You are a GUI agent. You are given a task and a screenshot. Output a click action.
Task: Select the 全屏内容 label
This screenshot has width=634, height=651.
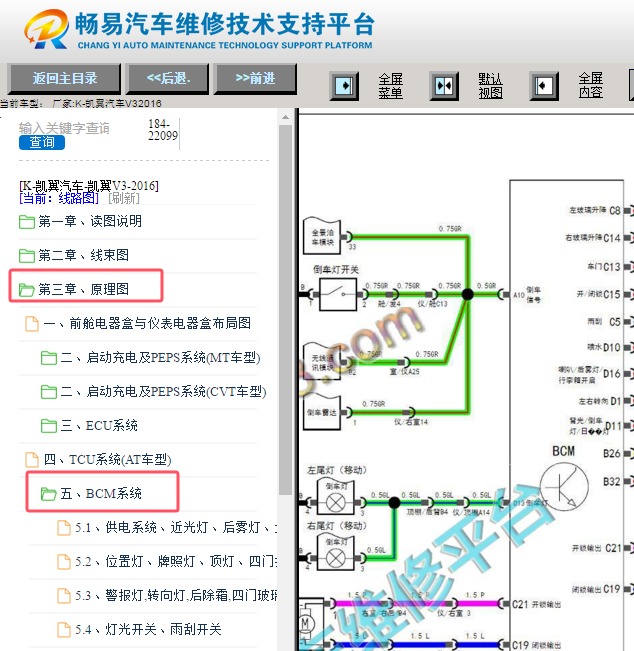click(590, 85)
